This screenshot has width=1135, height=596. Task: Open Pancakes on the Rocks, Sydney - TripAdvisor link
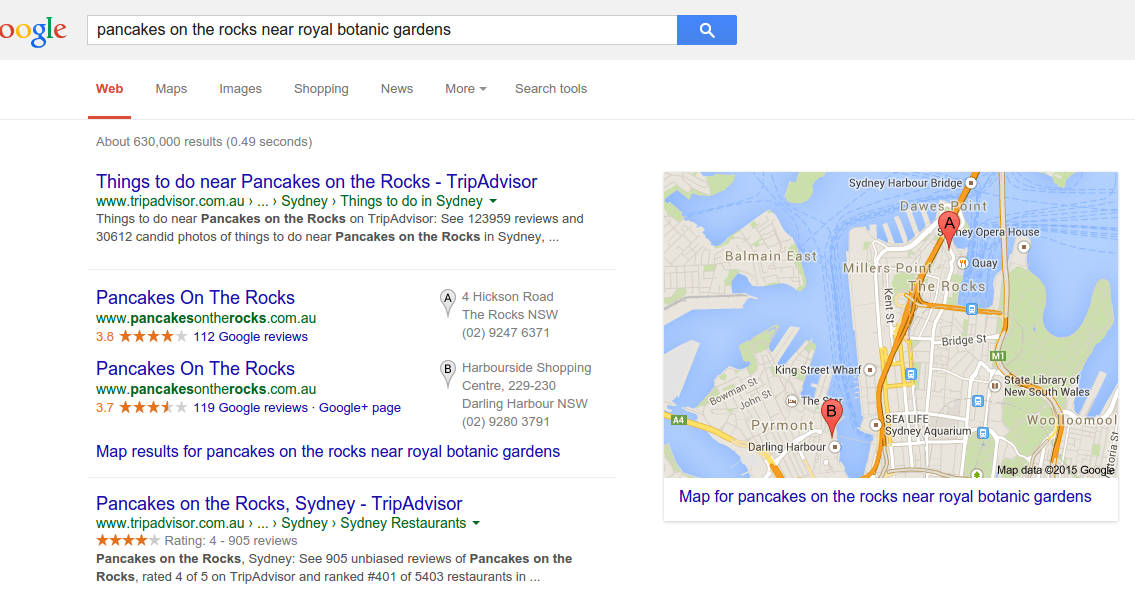pos(279,503)
